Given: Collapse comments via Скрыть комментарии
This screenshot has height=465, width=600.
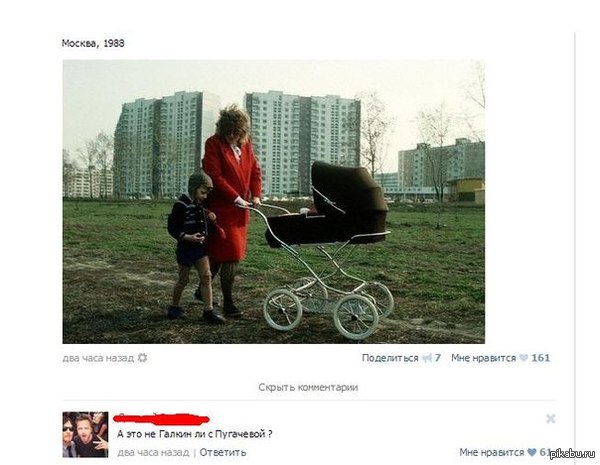Looking at the screenshot, I should click(x=308, y=387).
